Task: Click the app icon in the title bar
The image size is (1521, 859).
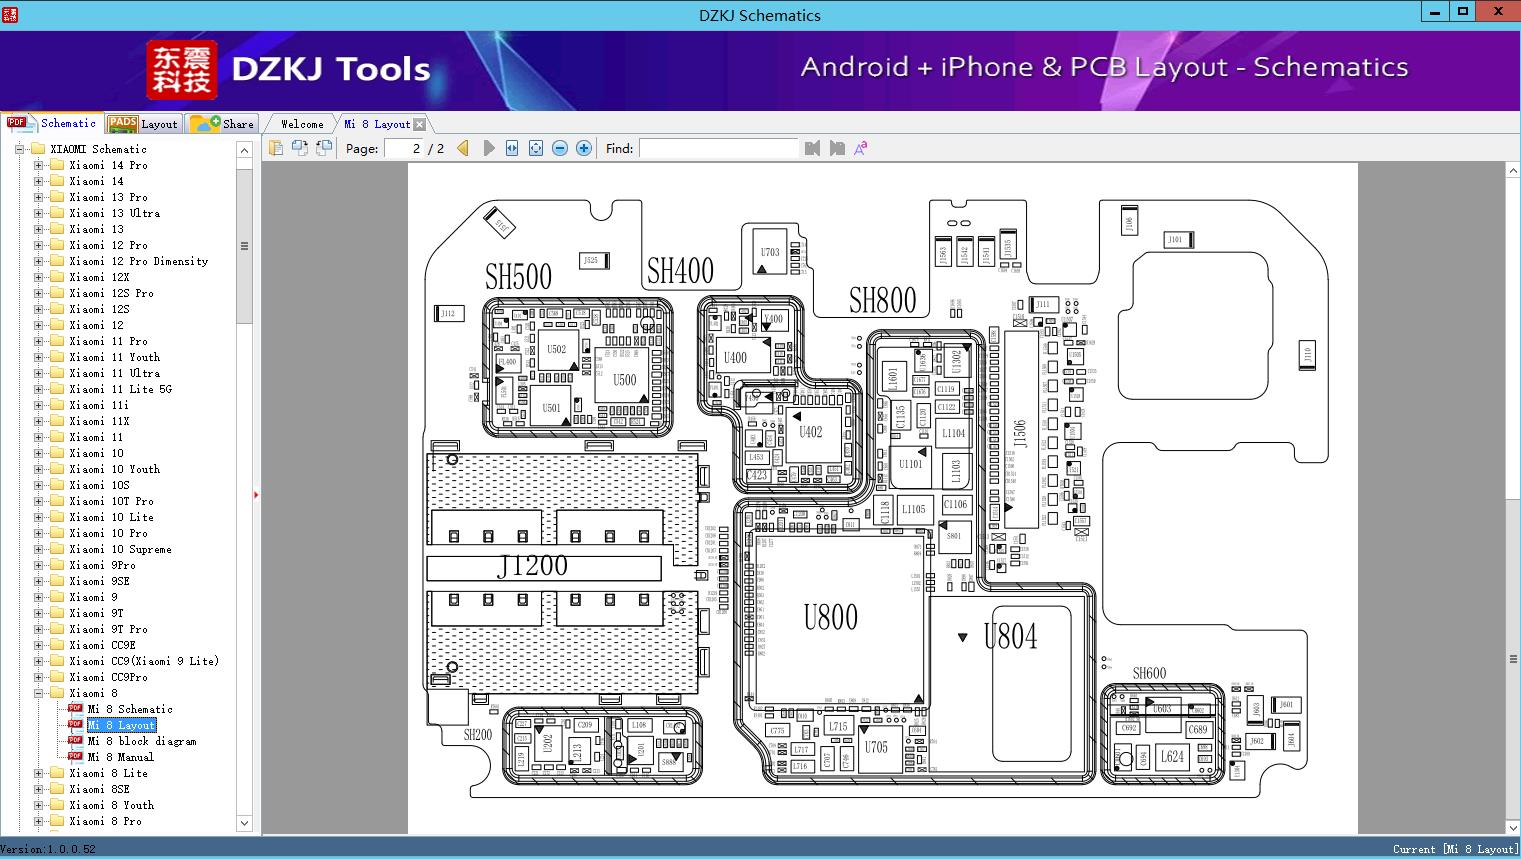Action: [x=10, y=14]
